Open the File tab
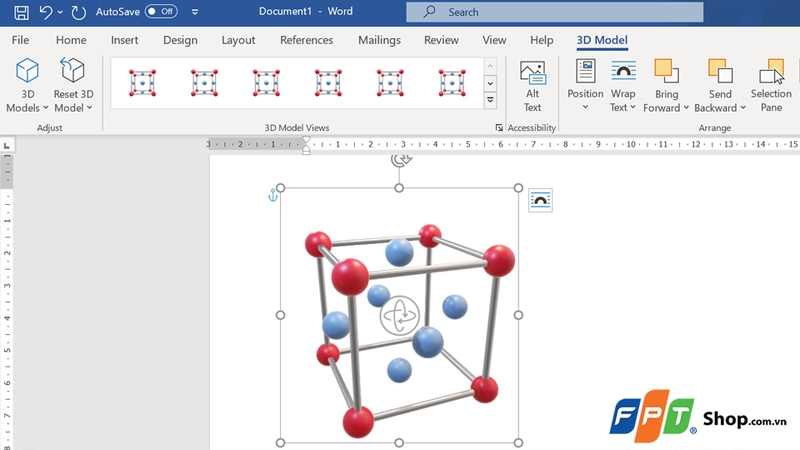Viewport: 800px width, 450px height. (x=20, y=40)
